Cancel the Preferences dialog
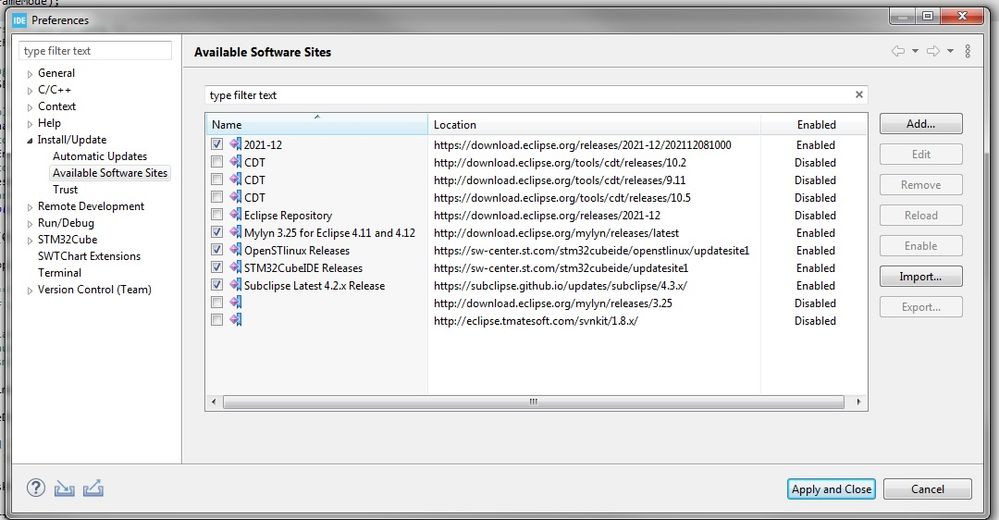The height and width of the screenshot is (520, 999). pos(927,489)
